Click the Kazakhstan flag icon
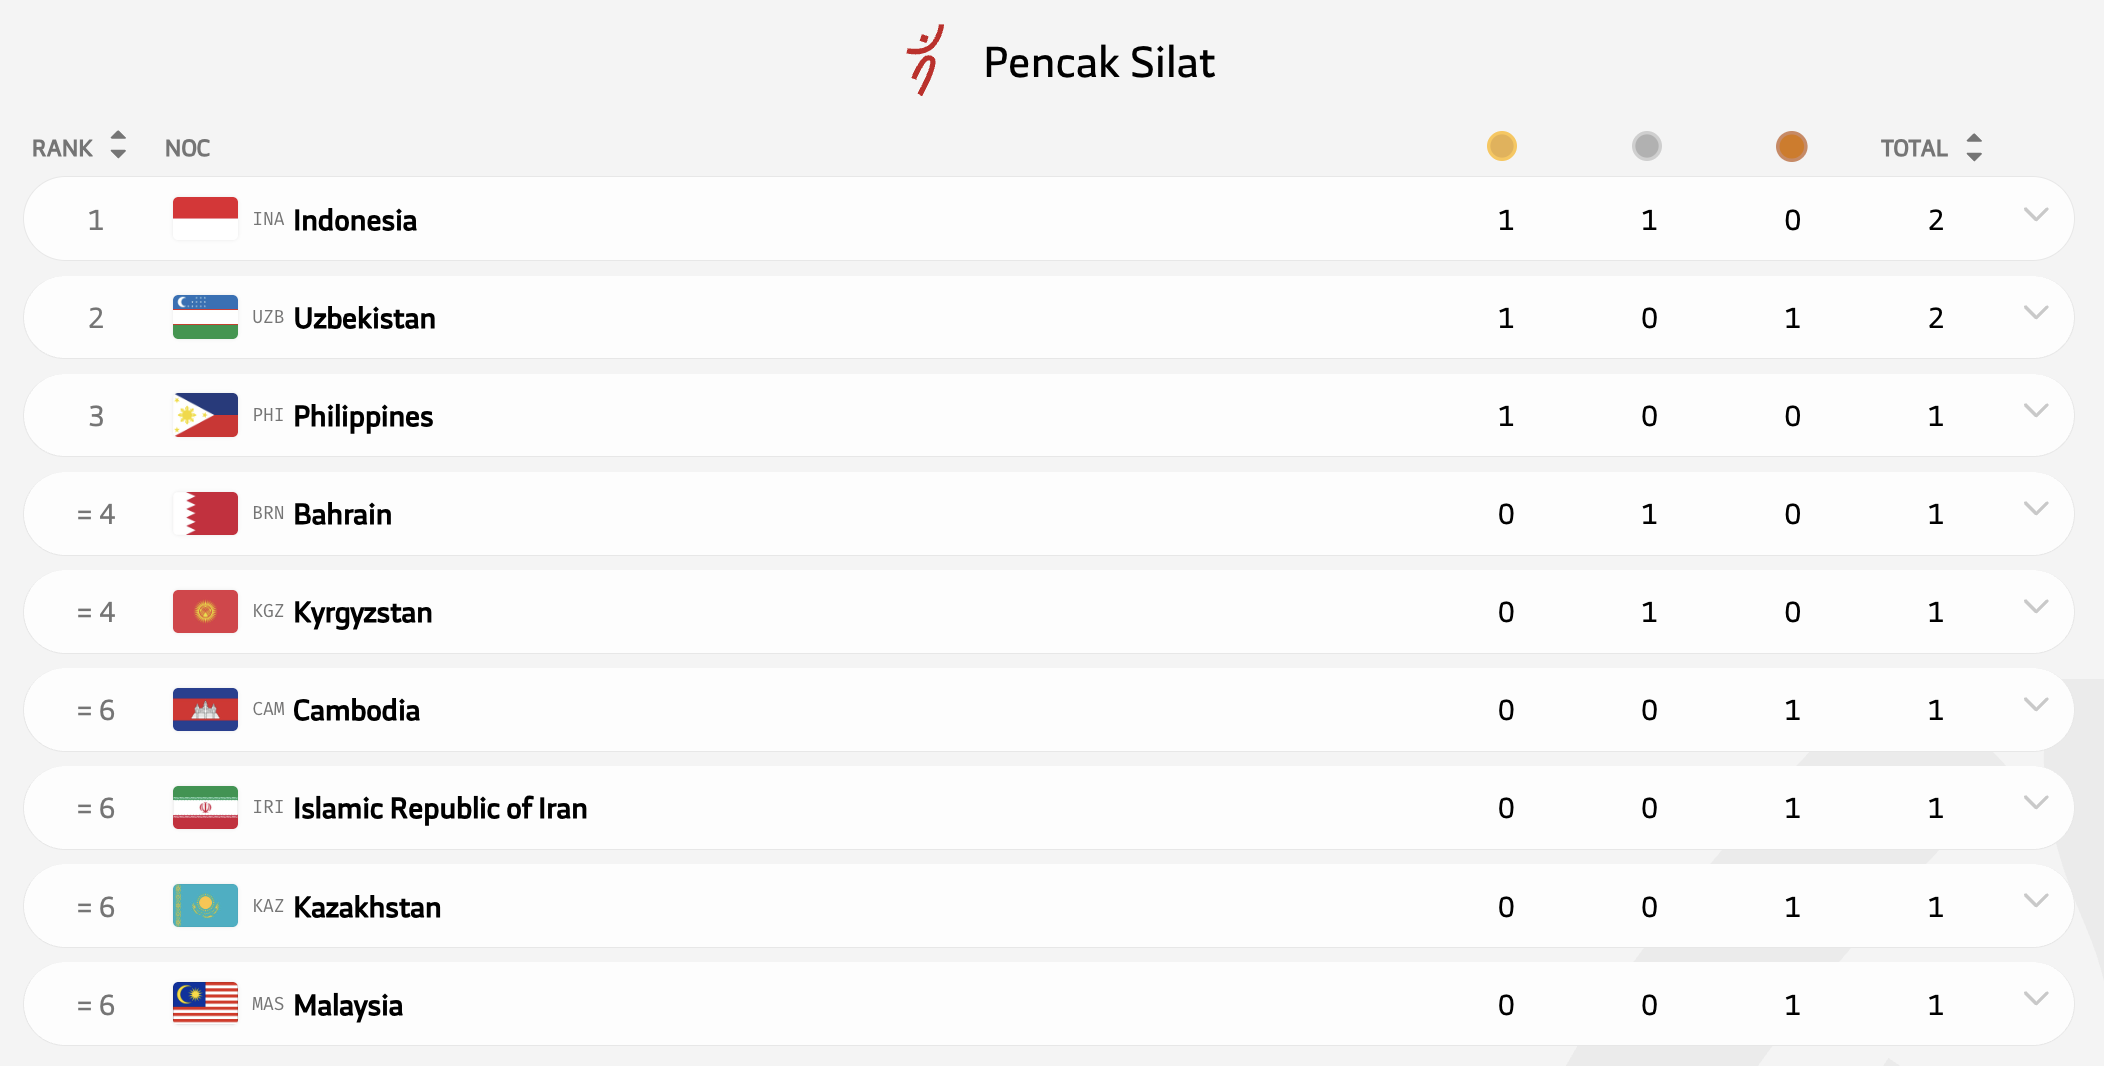Screen dimensions: 2104x1066 tap(205, 906)
